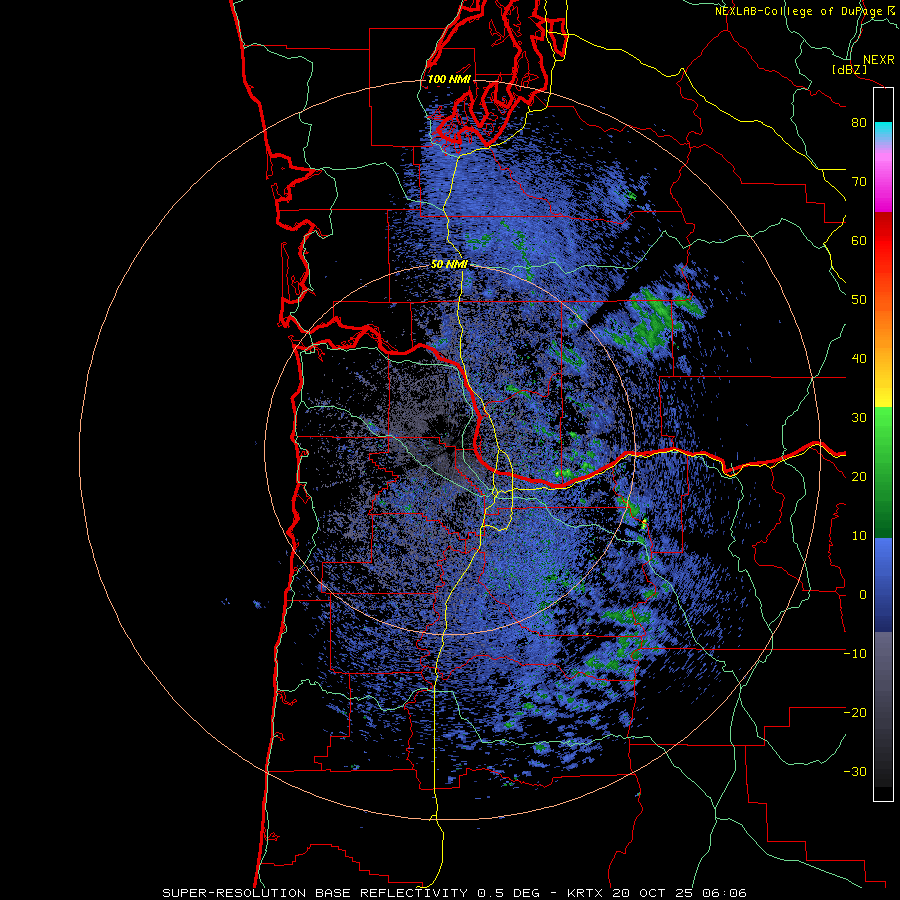Click the KRTX radar site identifier
This screenshot has height=900, width=900.
coord(586,893)
